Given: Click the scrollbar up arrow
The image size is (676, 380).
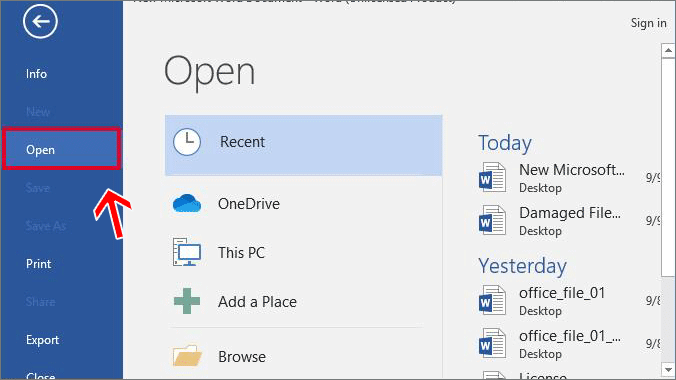Looking at the screenshot, I should point(668,50).
